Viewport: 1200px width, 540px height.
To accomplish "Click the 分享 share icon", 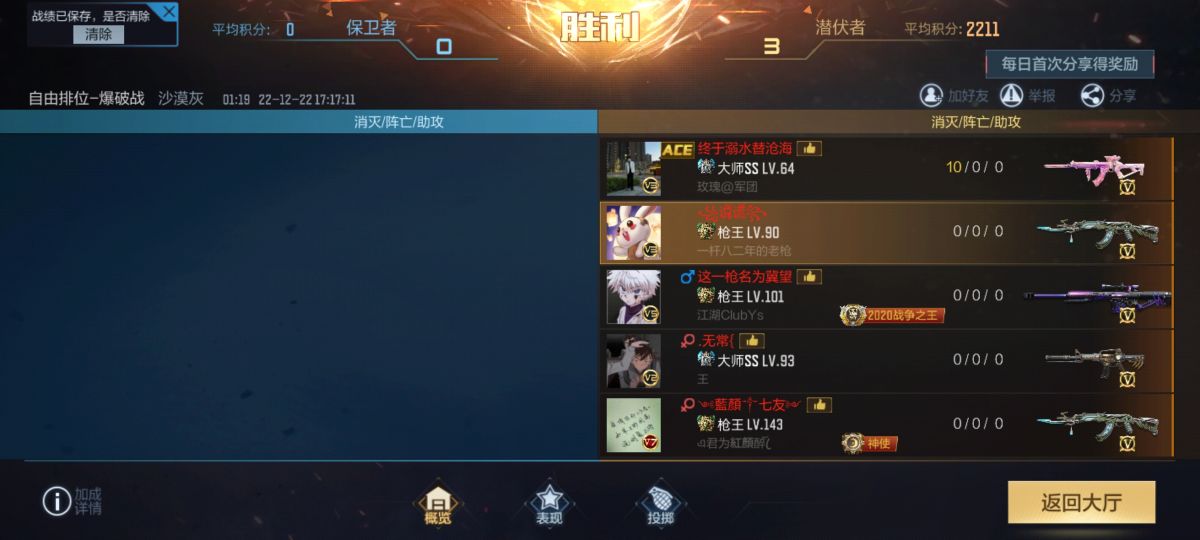I will (x=1092, y=95).
